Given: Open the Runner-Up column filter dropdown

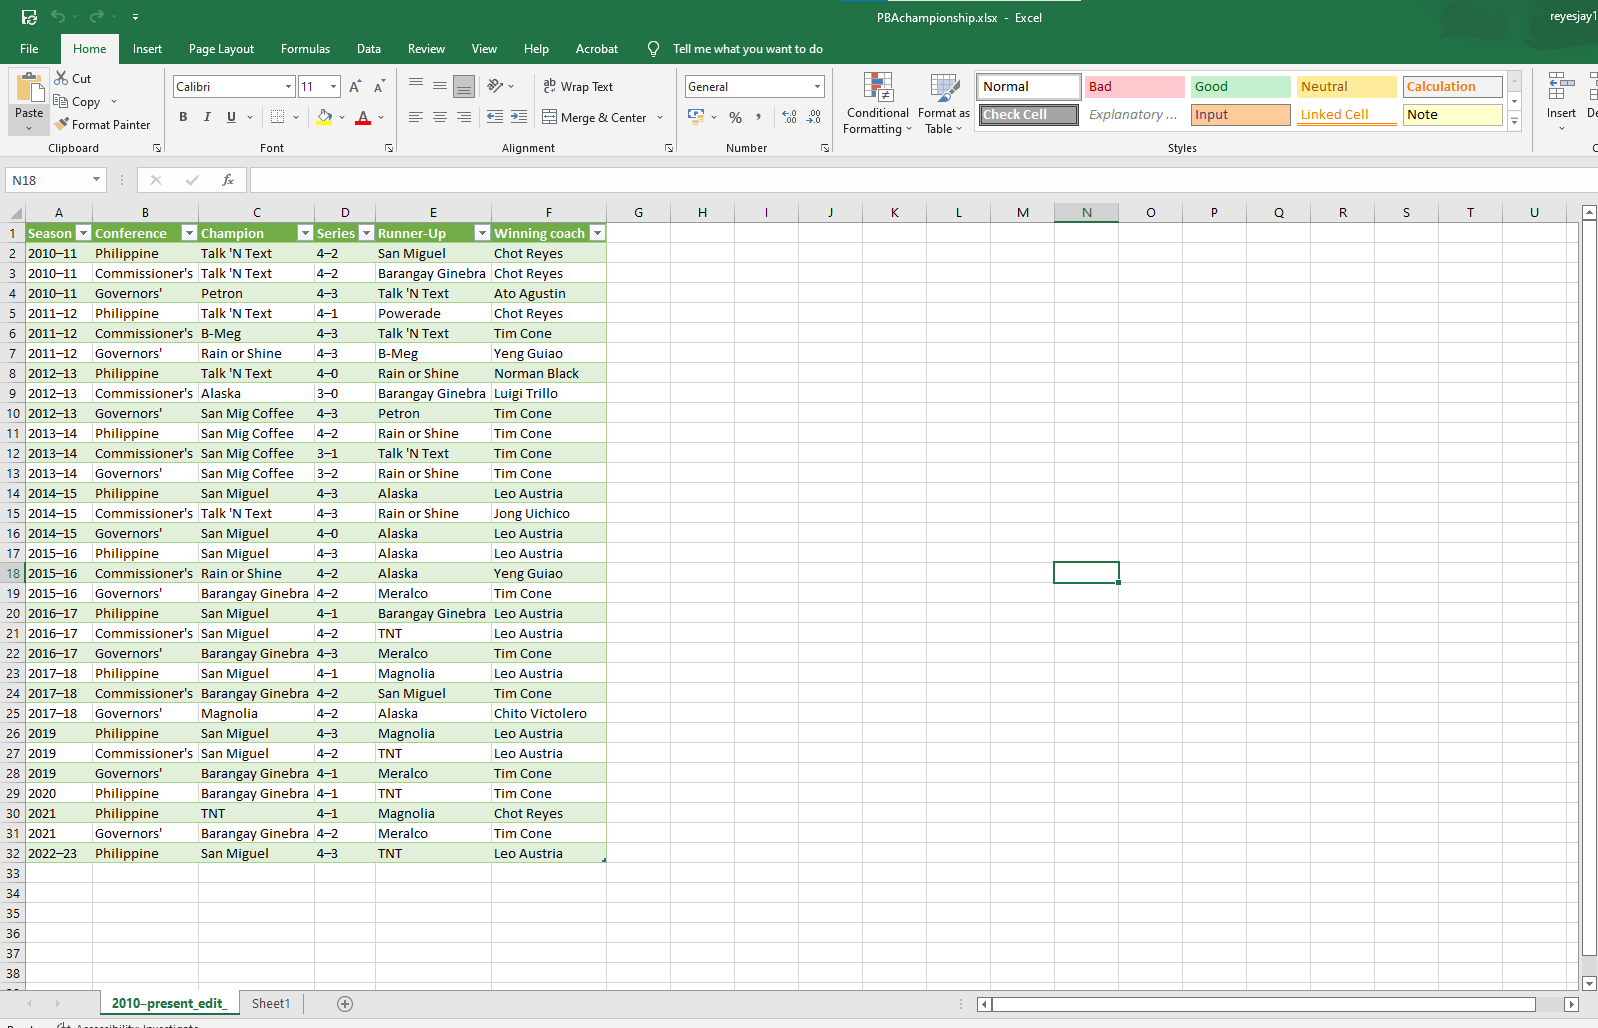Looking at the screenshot, I should click(x=482, y=233).
